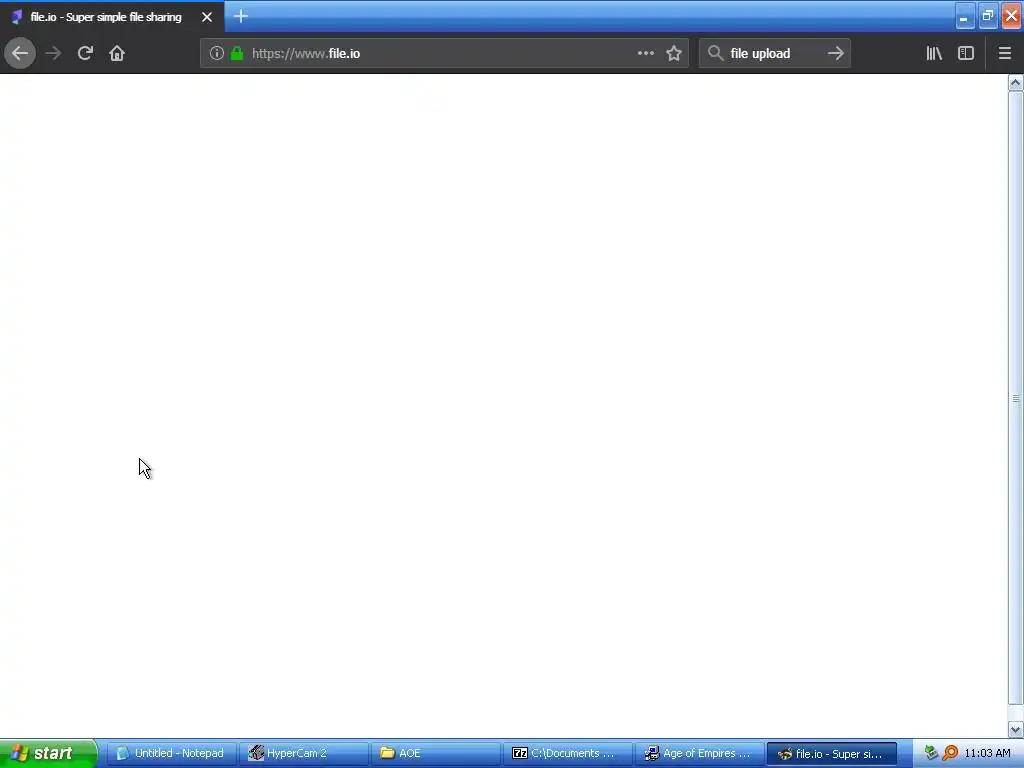Viewport: 1024px width, 768px height.
Task: Reload the file.io page
Action: point(85,53)
